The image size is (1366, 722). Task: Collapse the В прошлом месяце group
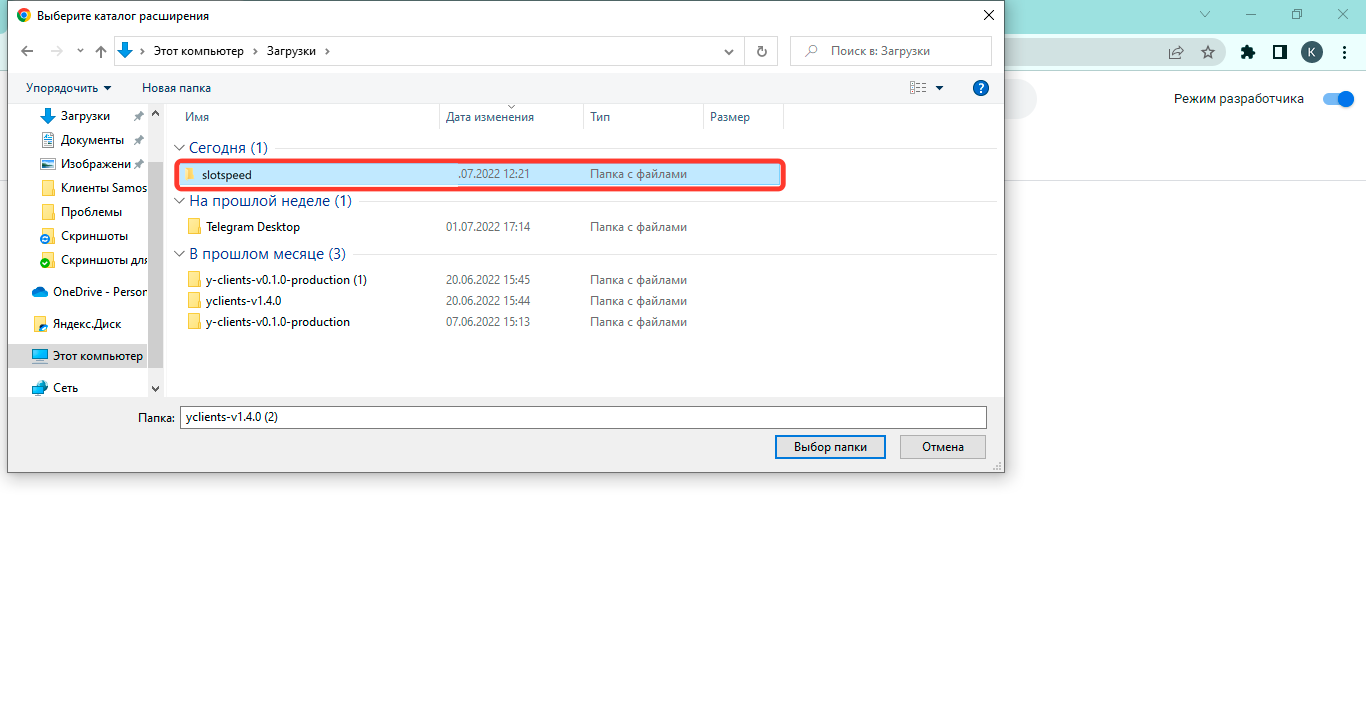pos(180,254)
